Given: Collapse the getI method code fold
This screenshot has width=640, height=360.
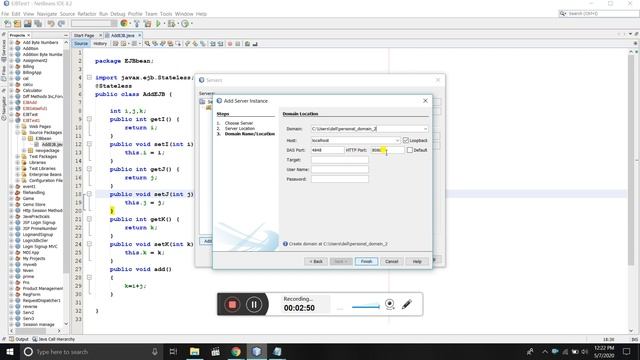Looking at the screenshot, I should [x=89, y=119].
